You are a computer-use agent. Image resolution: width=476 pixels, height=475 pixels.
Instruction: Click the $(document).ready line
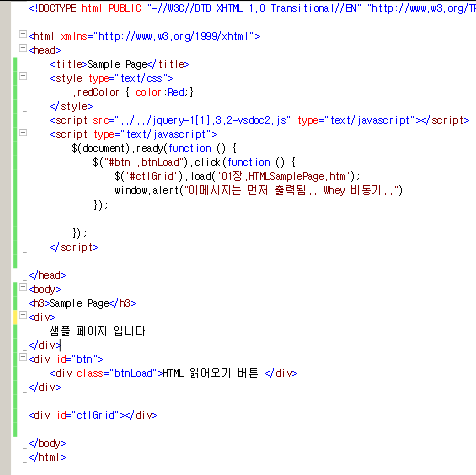pyautogui.click(x=154, y=148)
